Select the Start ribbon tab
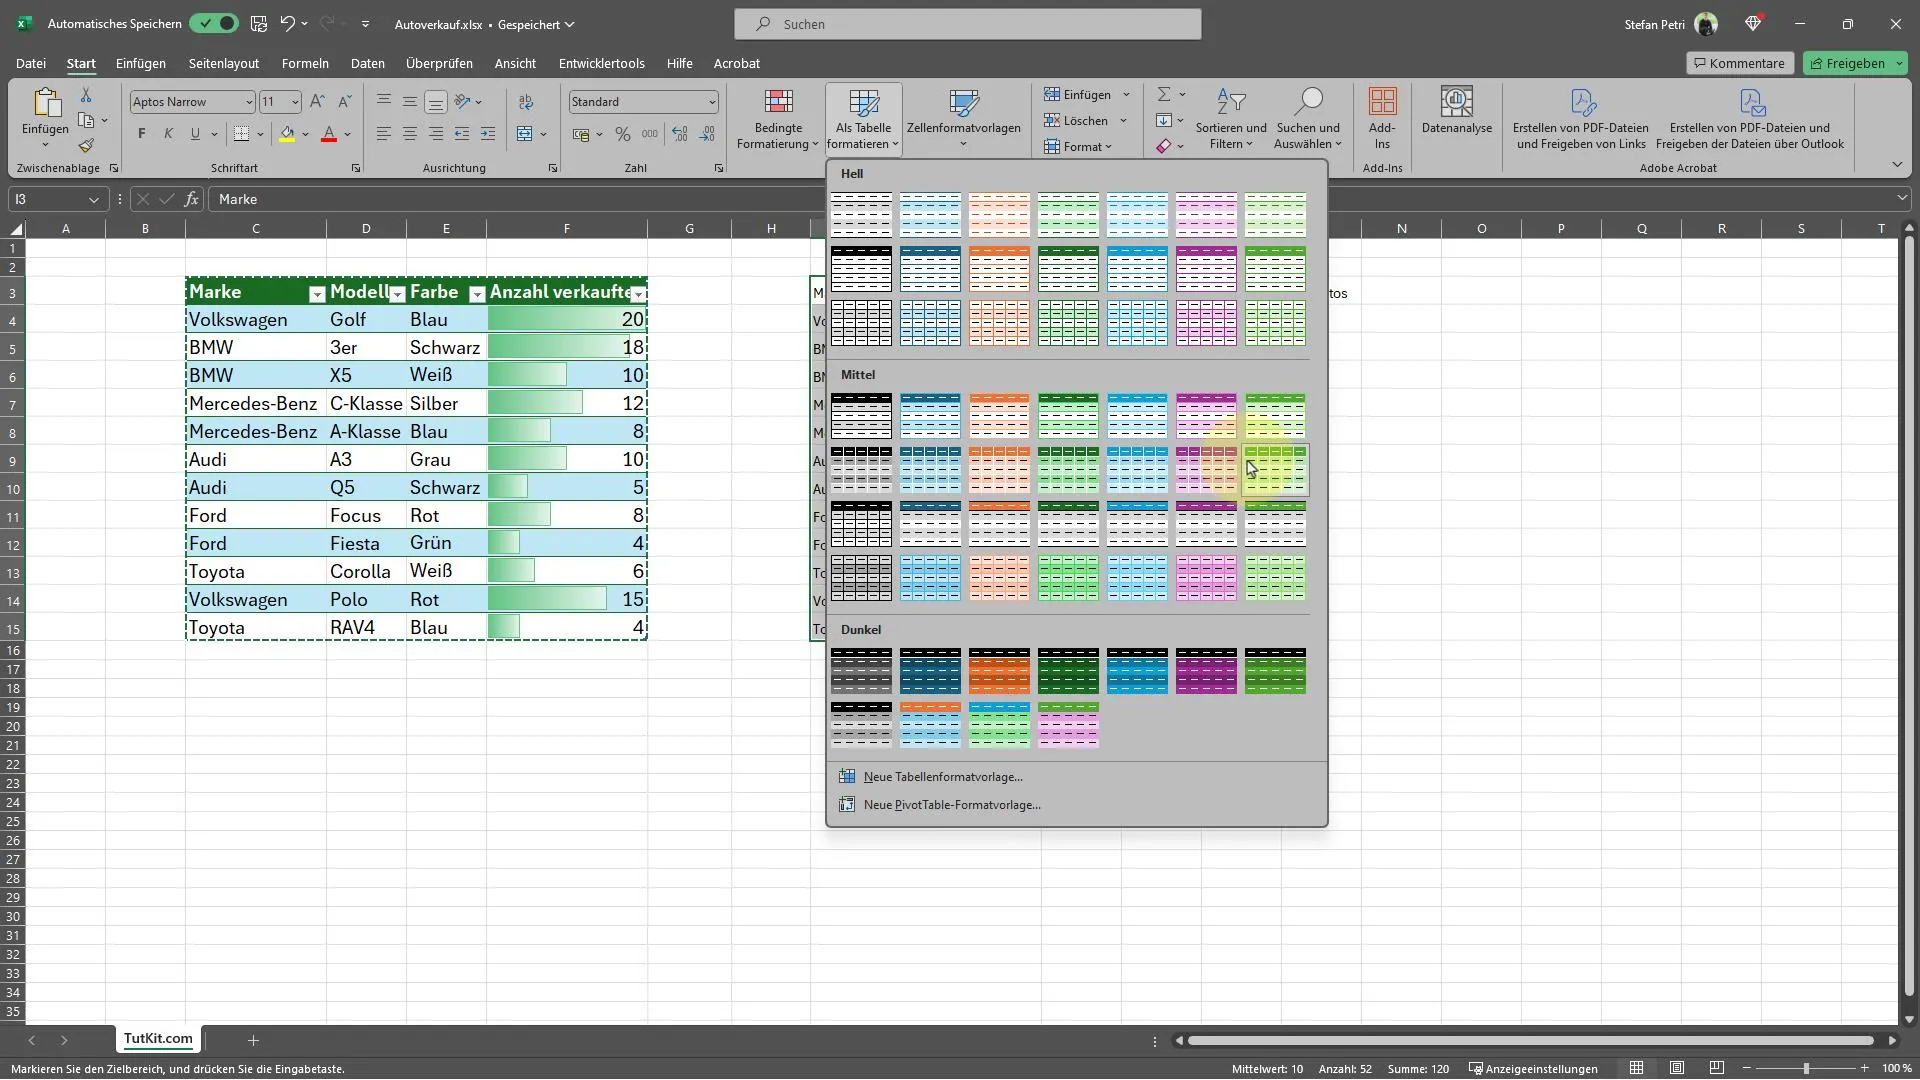The image size is (1920, 1080). (82, 62)
